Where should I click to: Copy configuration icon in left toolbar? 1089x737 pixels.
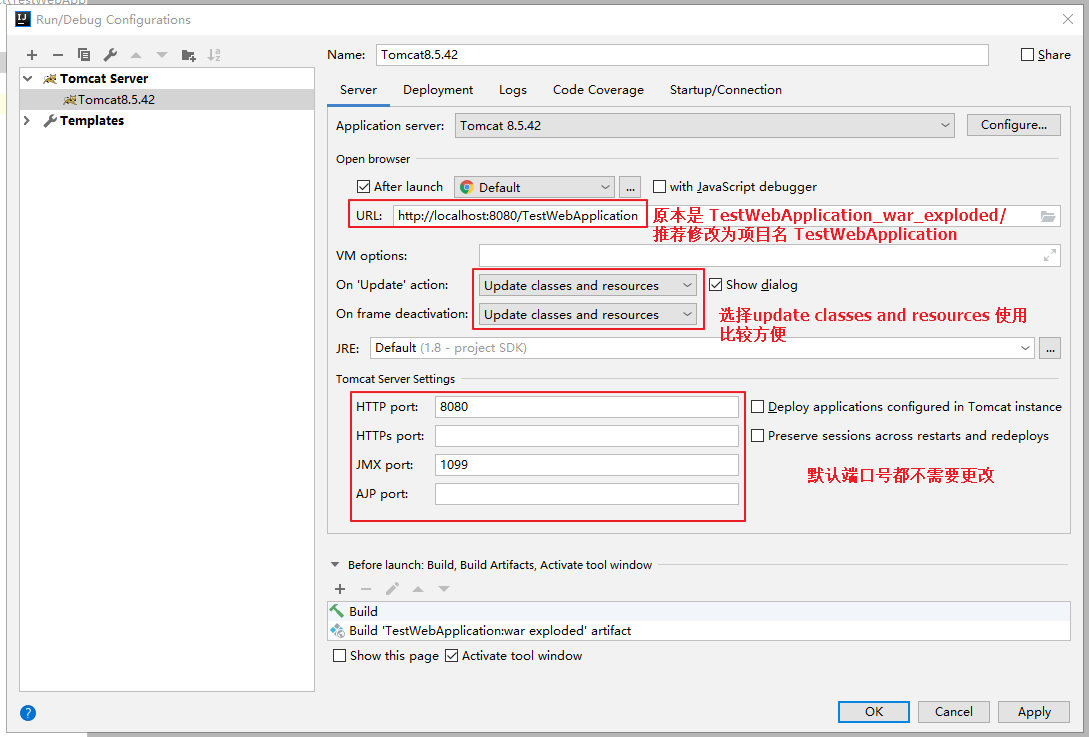(x=84, y=55)
